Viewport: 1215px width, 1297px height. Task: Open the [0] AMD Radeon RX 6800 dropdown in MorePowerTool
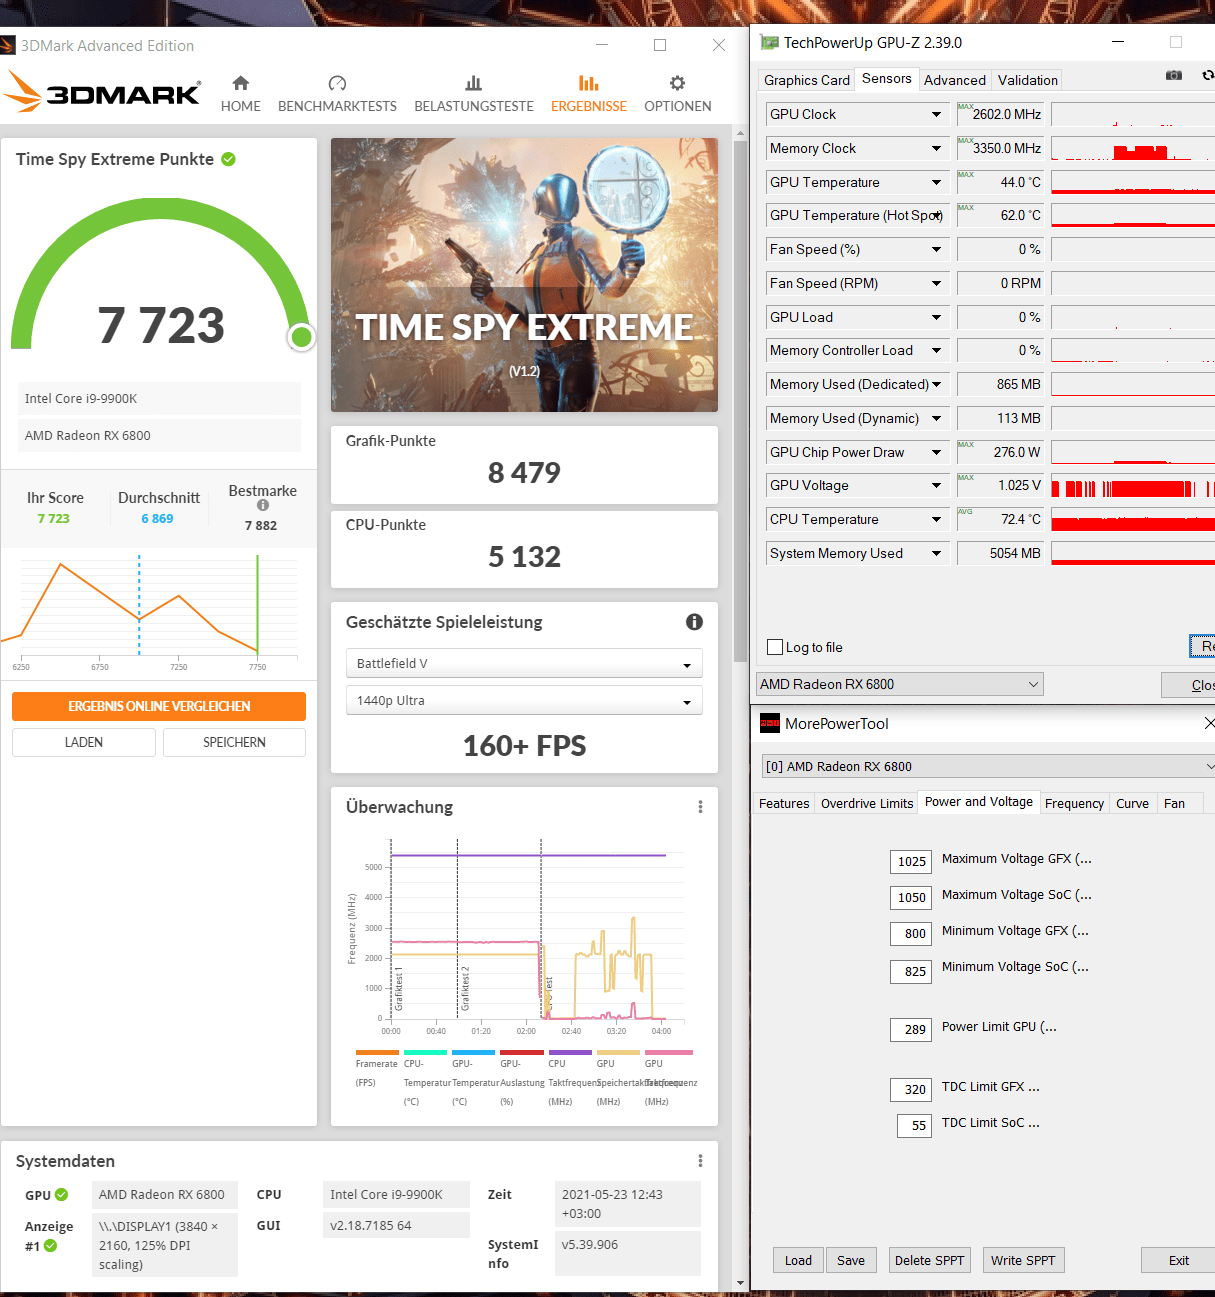pos(988,766)
